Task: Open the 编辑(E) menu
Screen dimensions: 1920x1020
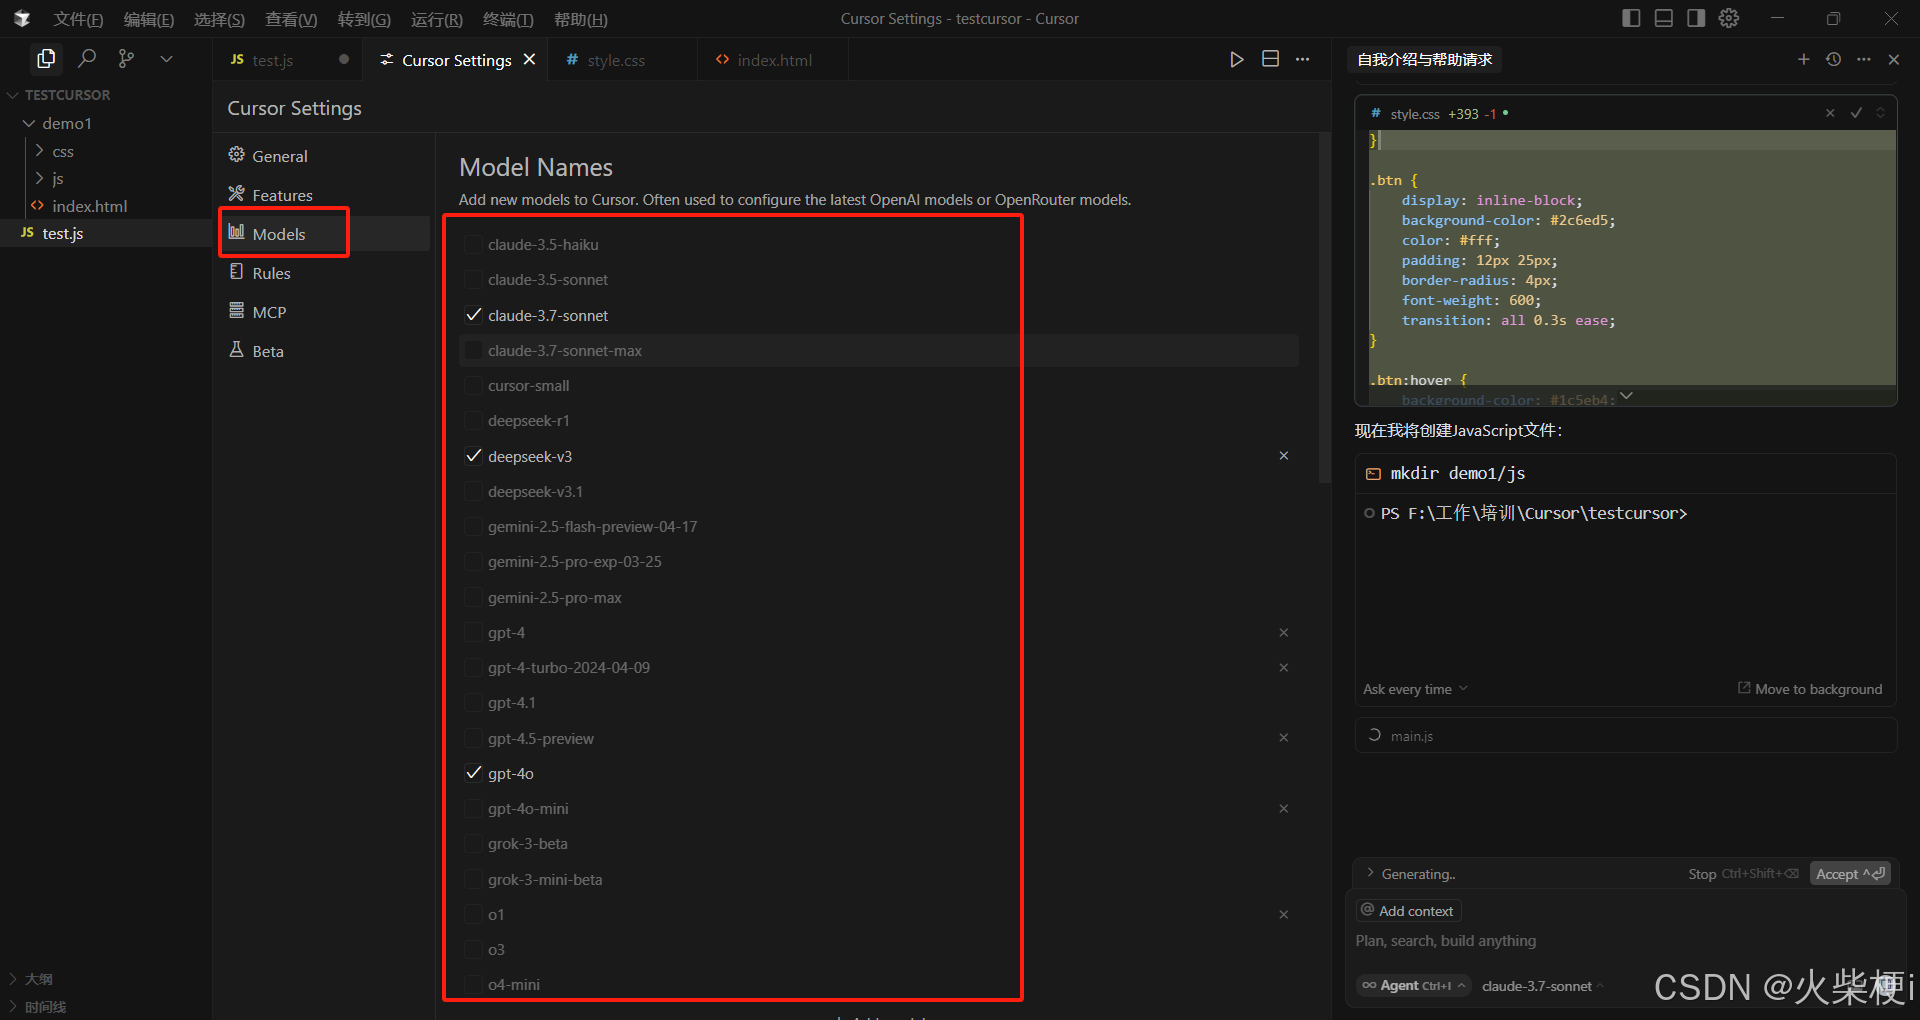Action: (x=148, y=19)
